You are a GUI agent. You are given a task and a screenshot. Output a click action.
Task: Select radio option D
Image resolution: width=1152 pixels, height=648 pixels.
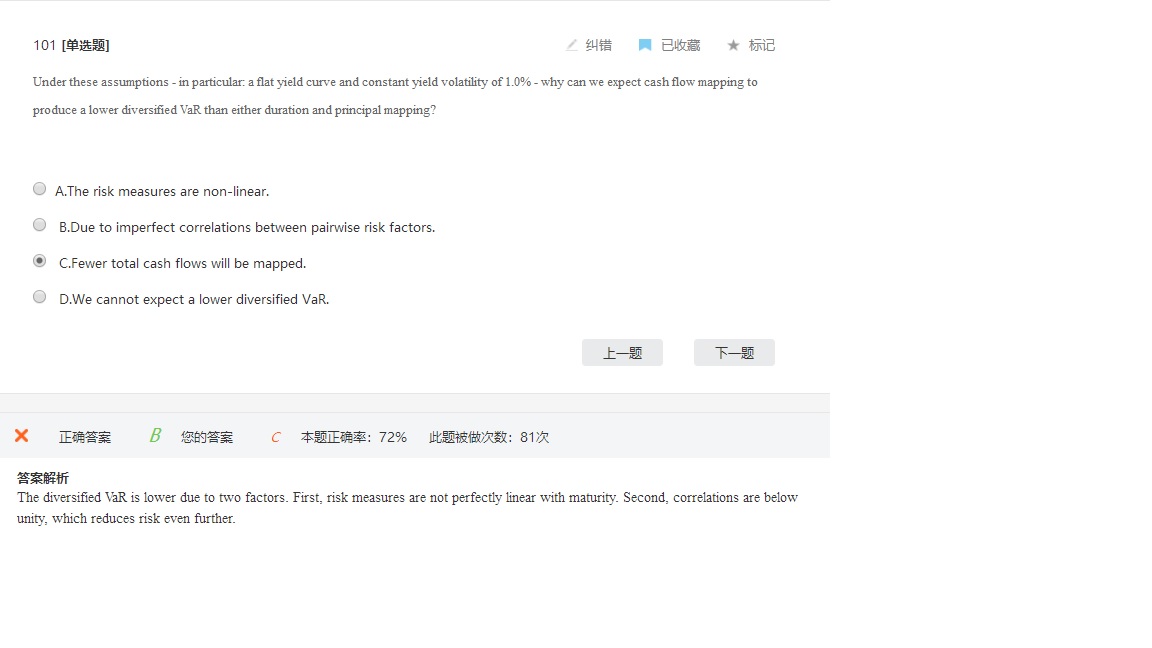[x=40, y=297]
